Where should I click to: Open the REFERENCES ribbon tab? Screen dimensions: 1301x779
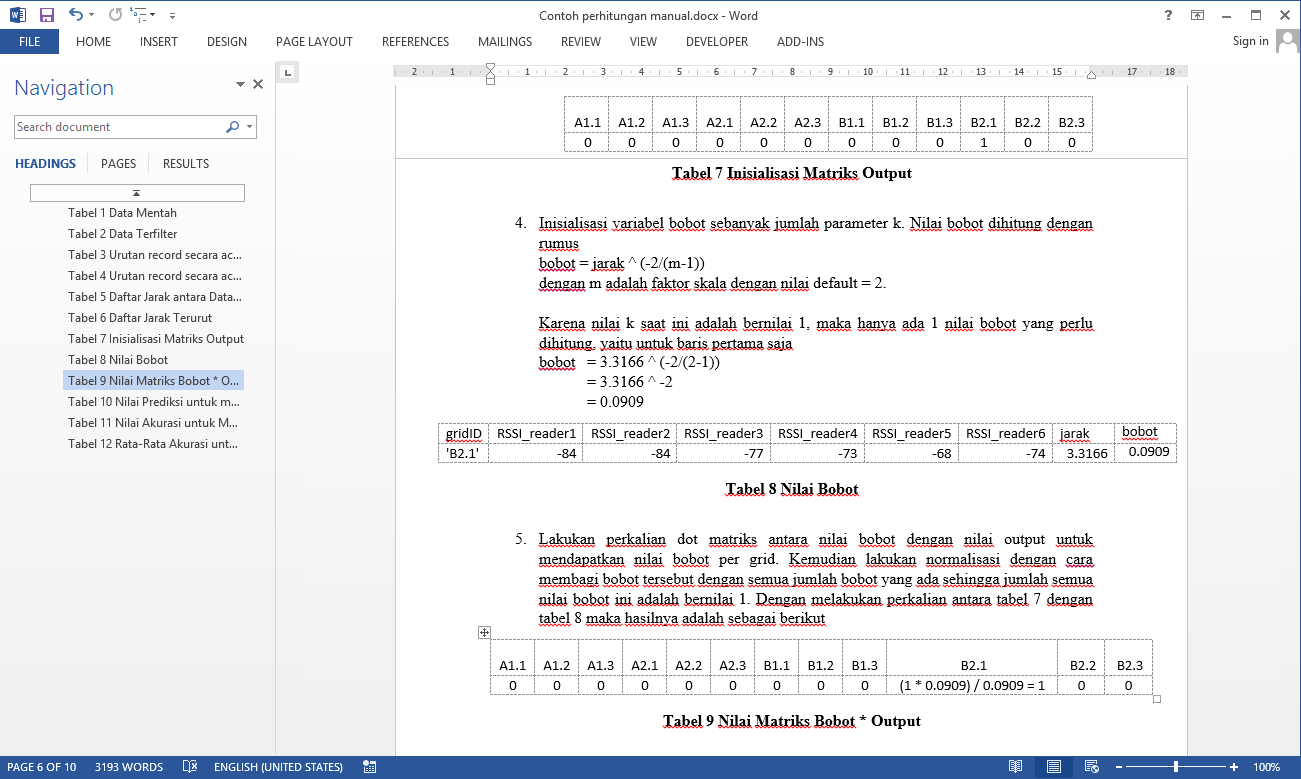pyautogui.click(x=415, y=42)
